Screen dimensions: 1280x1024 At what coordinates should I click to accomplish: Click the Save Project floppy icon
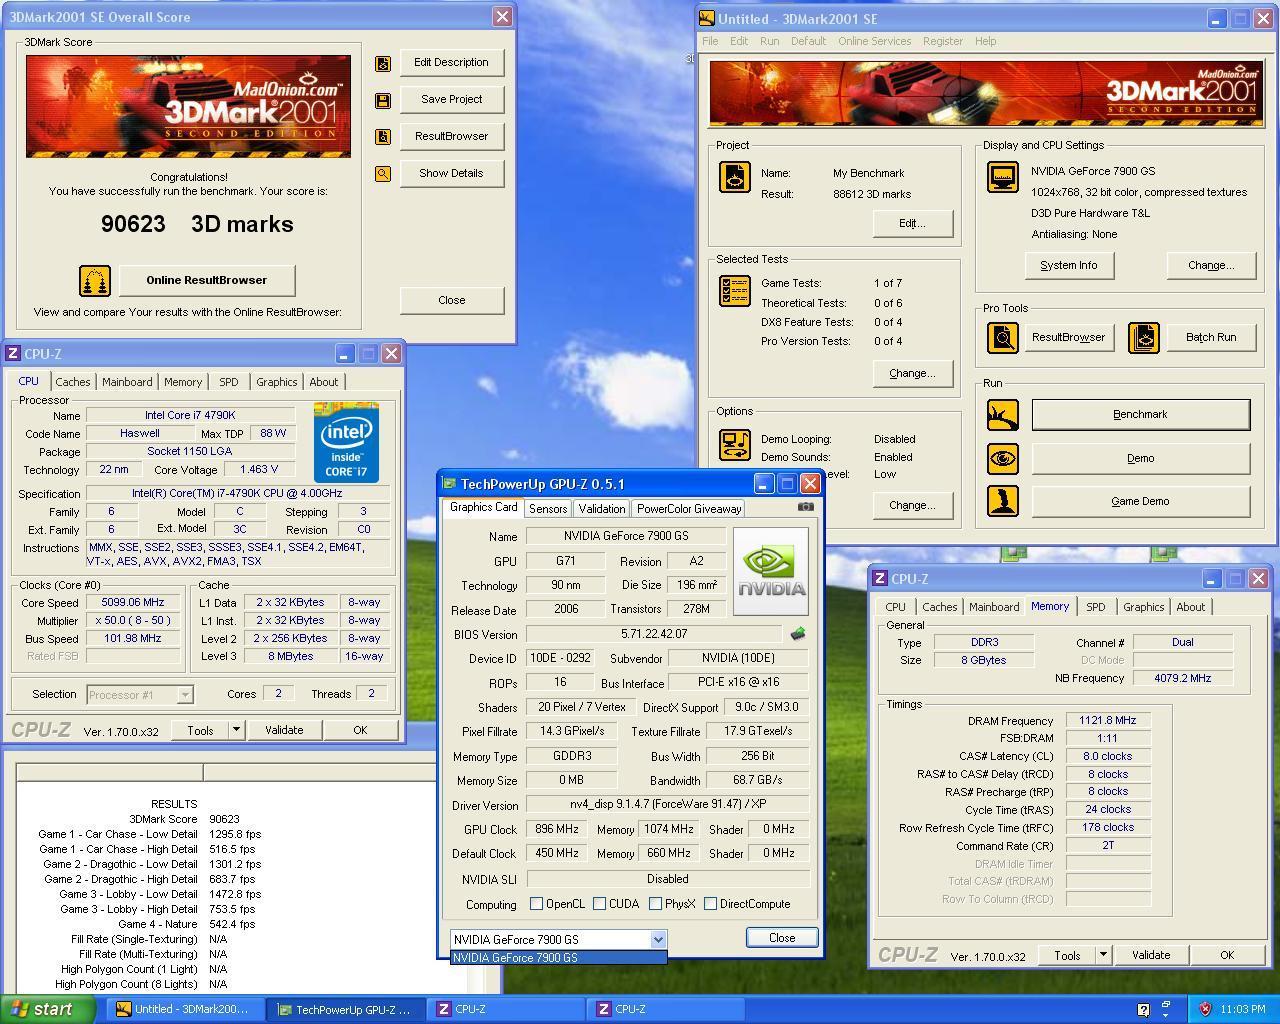click(x=383, y=100)
